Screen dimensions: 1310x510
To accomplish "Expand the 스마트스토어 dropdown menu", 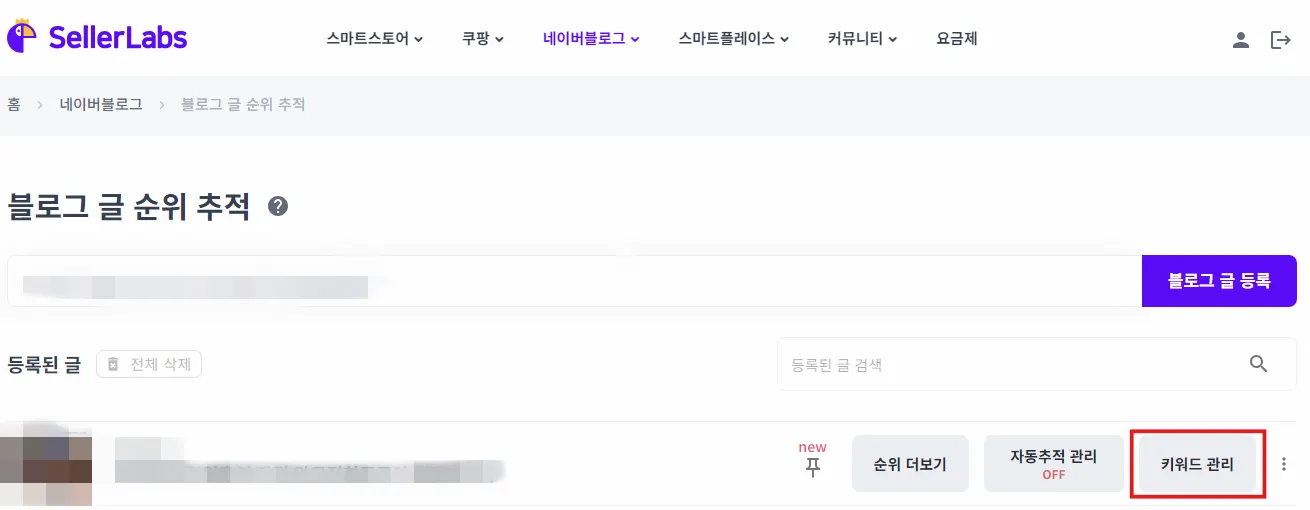I will [x=375, y=40].
